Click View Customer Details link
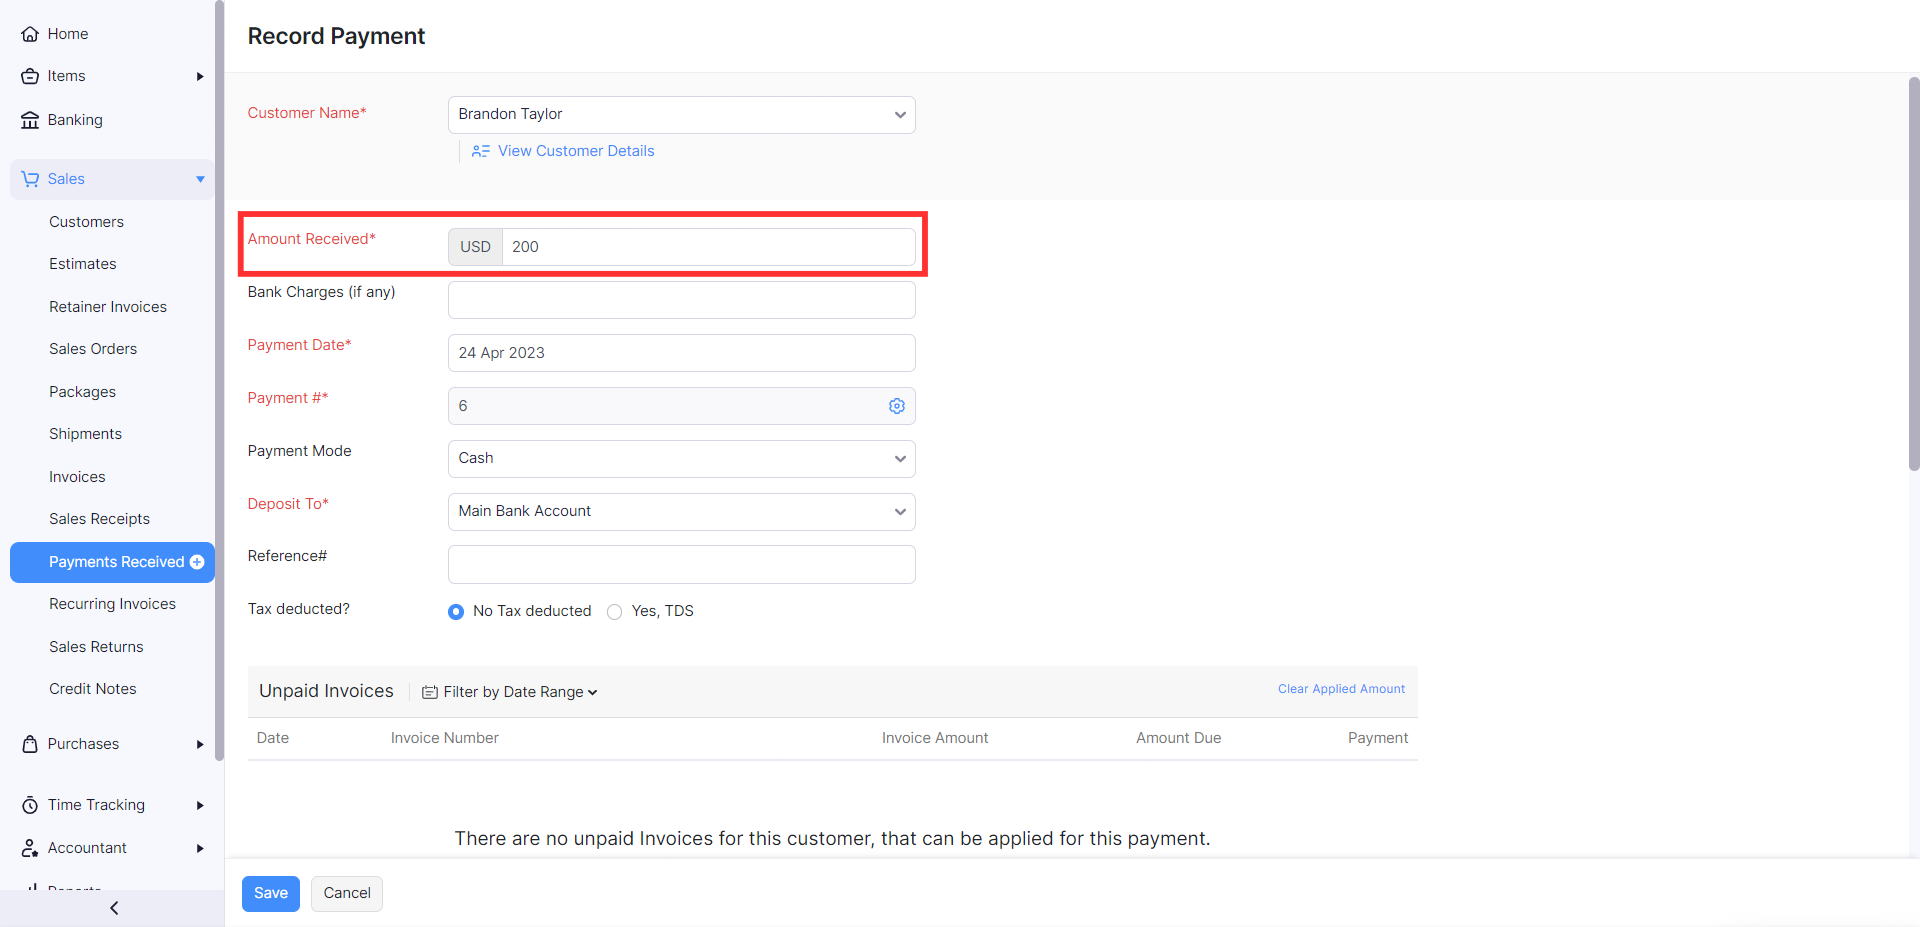Image resolution: width=1920 pixels, height=927 pixels. click(x=575, y=151)
